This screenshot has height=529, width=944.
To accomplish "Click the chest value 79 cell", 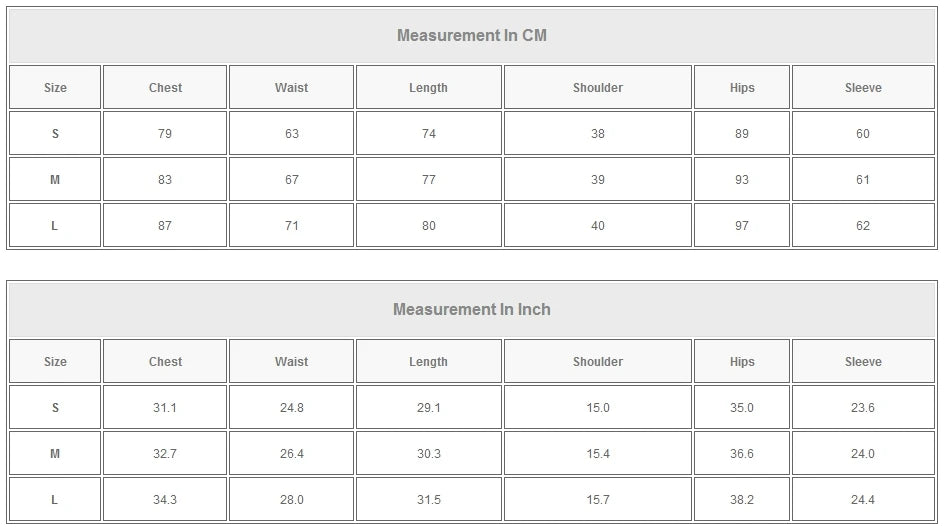I will point(165,134).
